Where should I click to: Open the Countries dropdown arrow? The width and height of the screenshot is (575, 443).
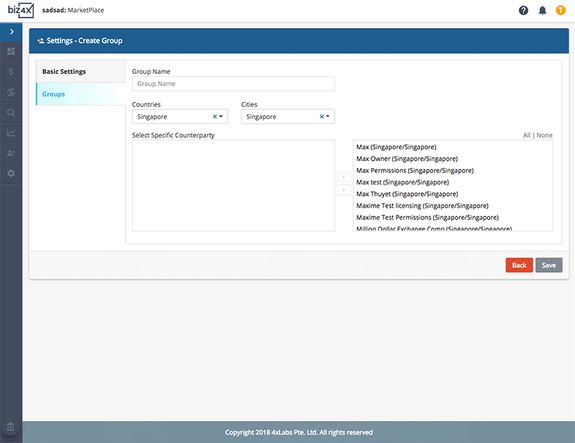(x=221, y=117)
